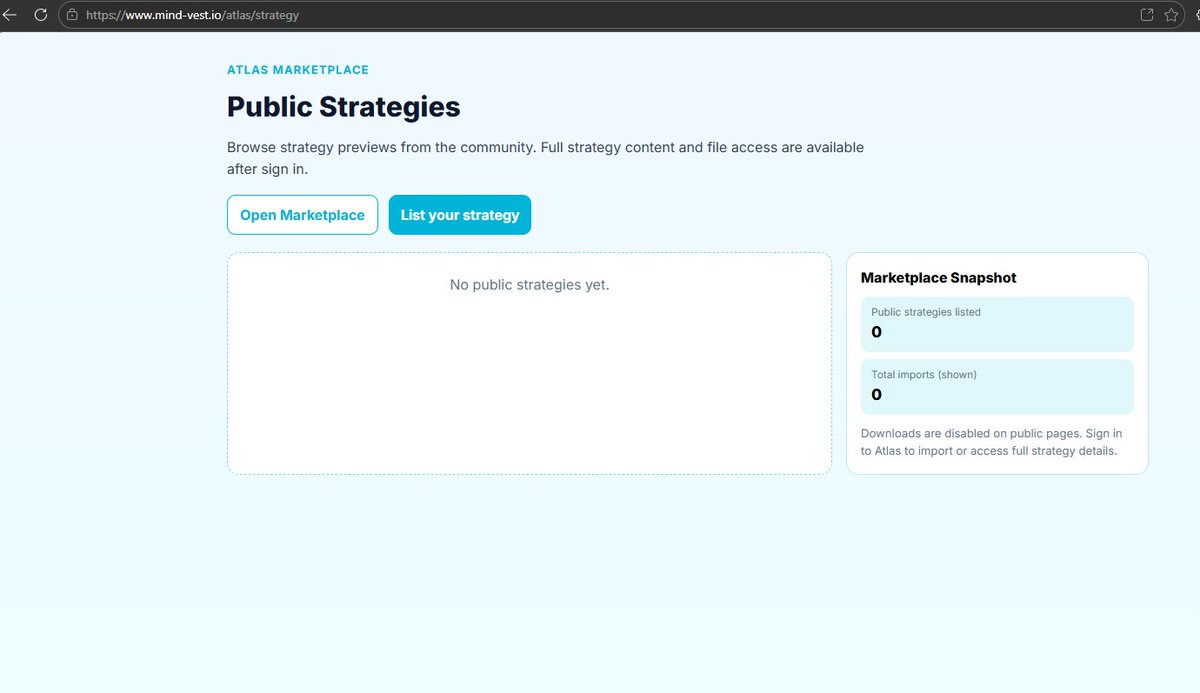Click the Downloads are disabled notice text
1200x693 pixels.
click(991, 442)
